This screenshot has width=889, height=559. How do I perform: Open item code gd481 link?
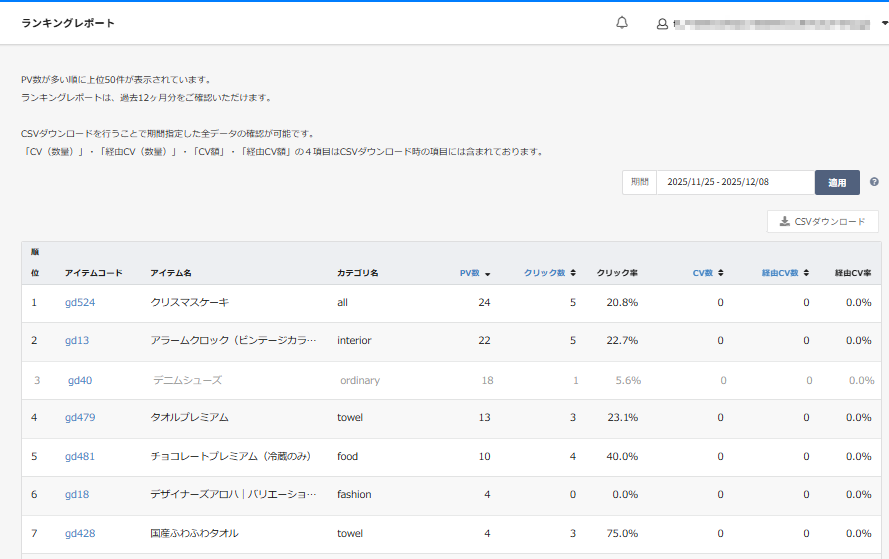click(80, 457)
